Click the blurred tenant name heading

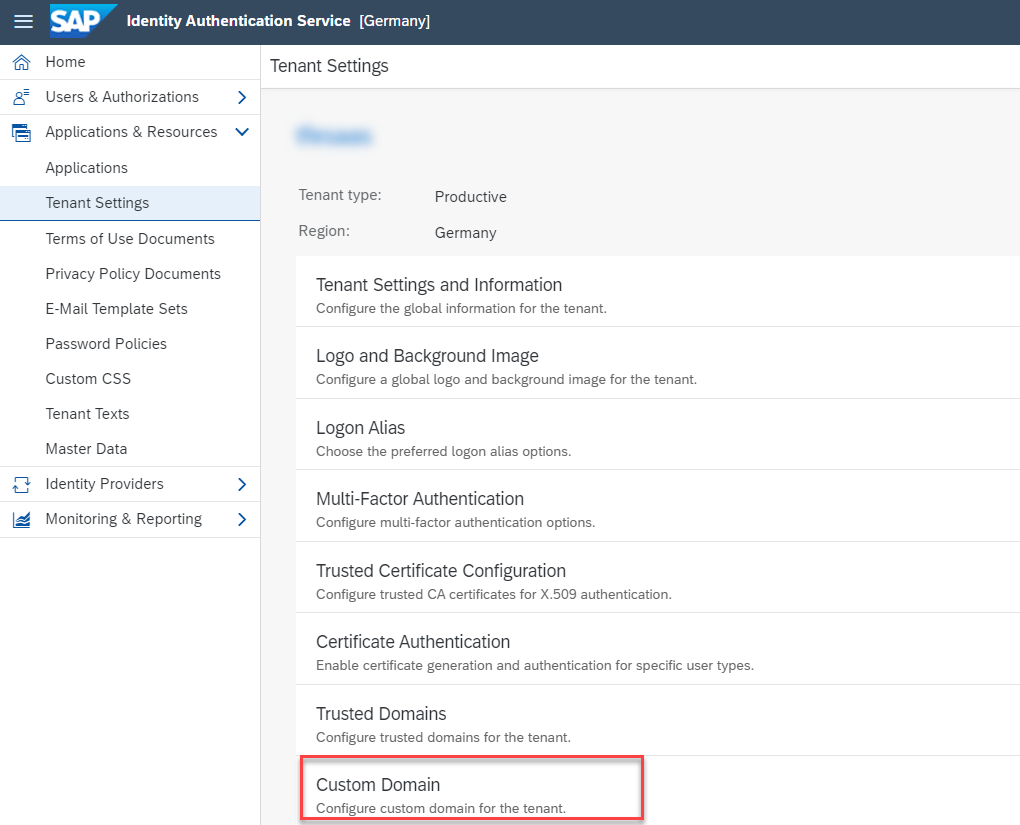334,136
